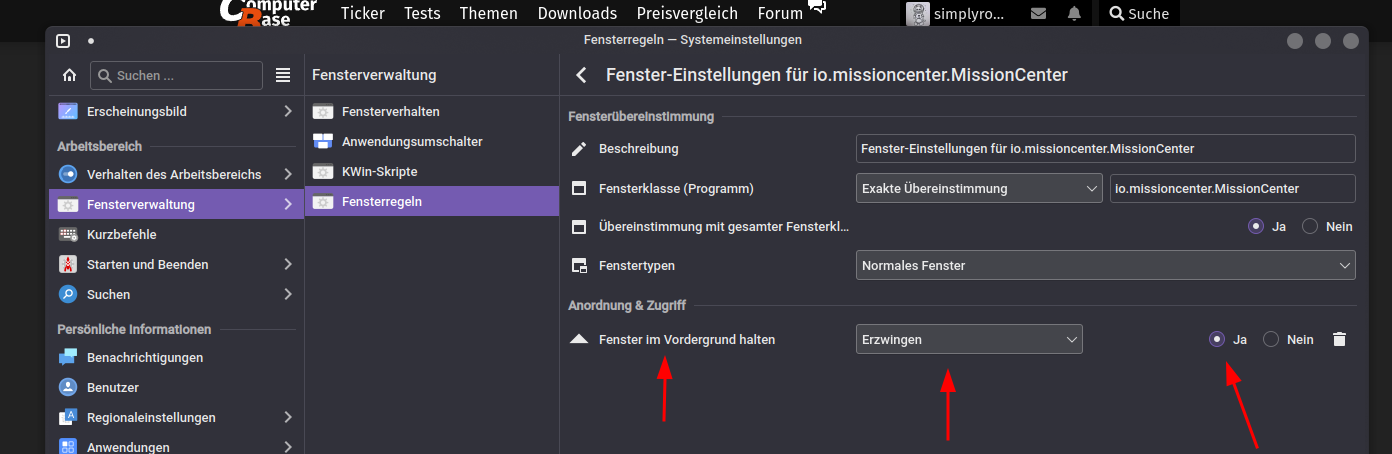Delete the Fenster im Vordergrund halten rule with the trash icon

1340,339
